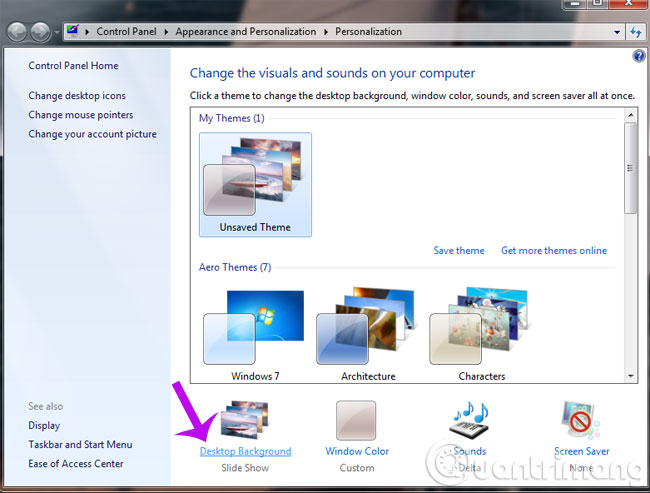Click the Aero Themes (7) heading

click(235, 267)
